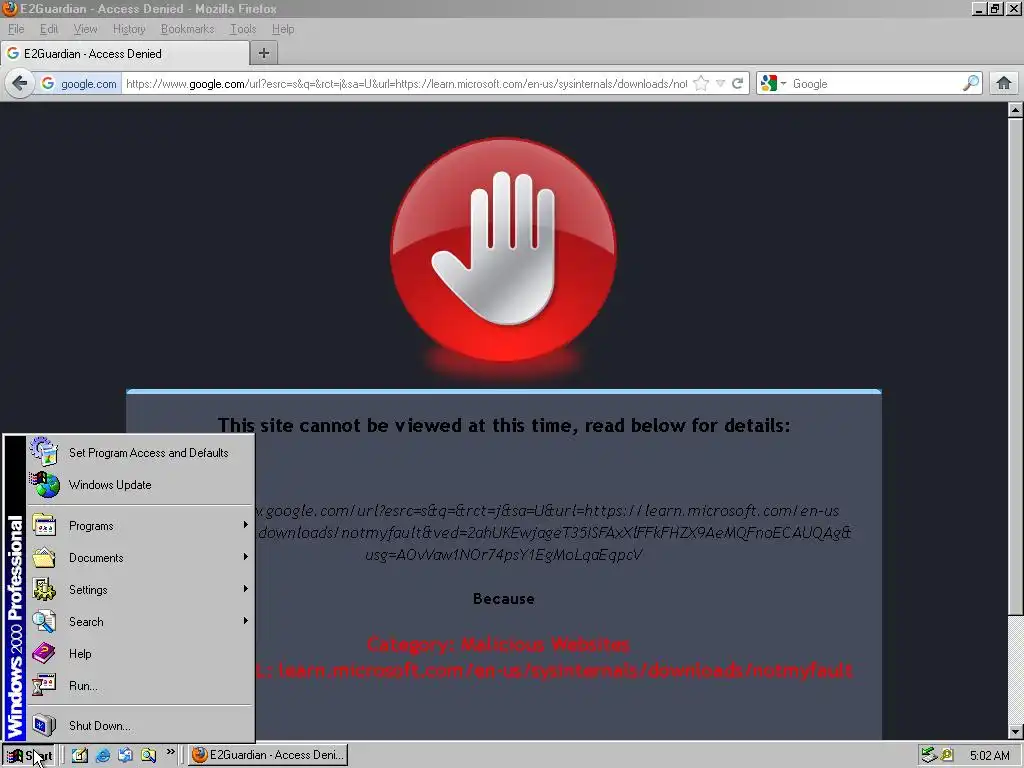Click the fourth quick launch magnifier icon

[x=149, y=755]
